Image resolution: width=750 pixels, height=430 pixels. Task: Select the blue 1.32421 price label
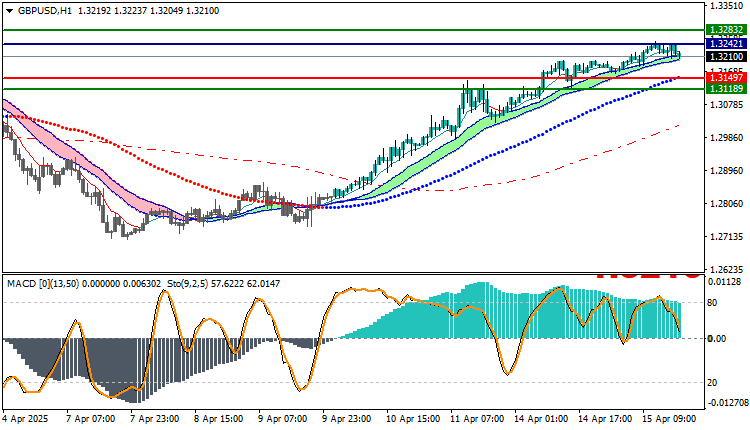(x=727, y=44)
